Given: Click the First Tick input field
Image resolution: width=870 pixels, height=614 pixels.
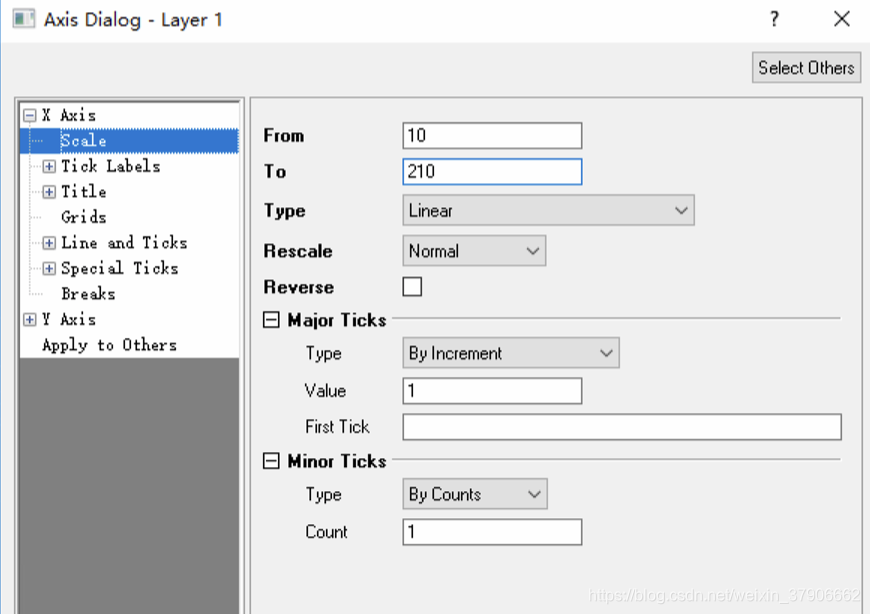Looking at the screenshot, I should point(622,427).
